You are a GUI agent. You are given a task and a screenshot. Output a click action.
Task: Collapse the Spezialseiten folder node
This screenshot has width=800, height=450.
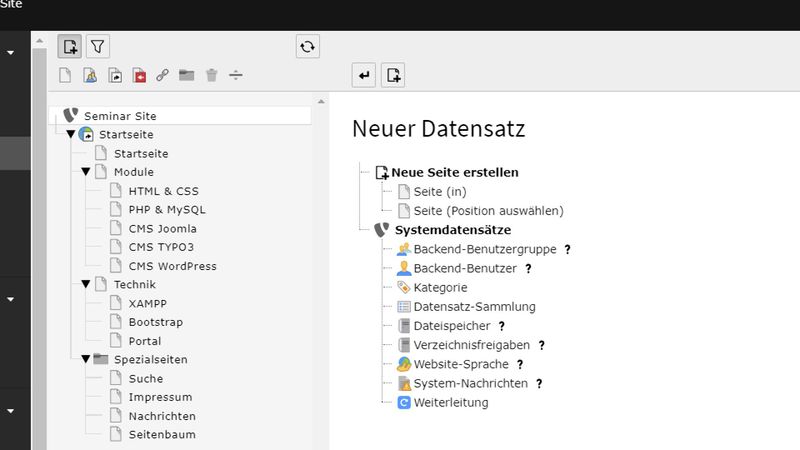86,359
